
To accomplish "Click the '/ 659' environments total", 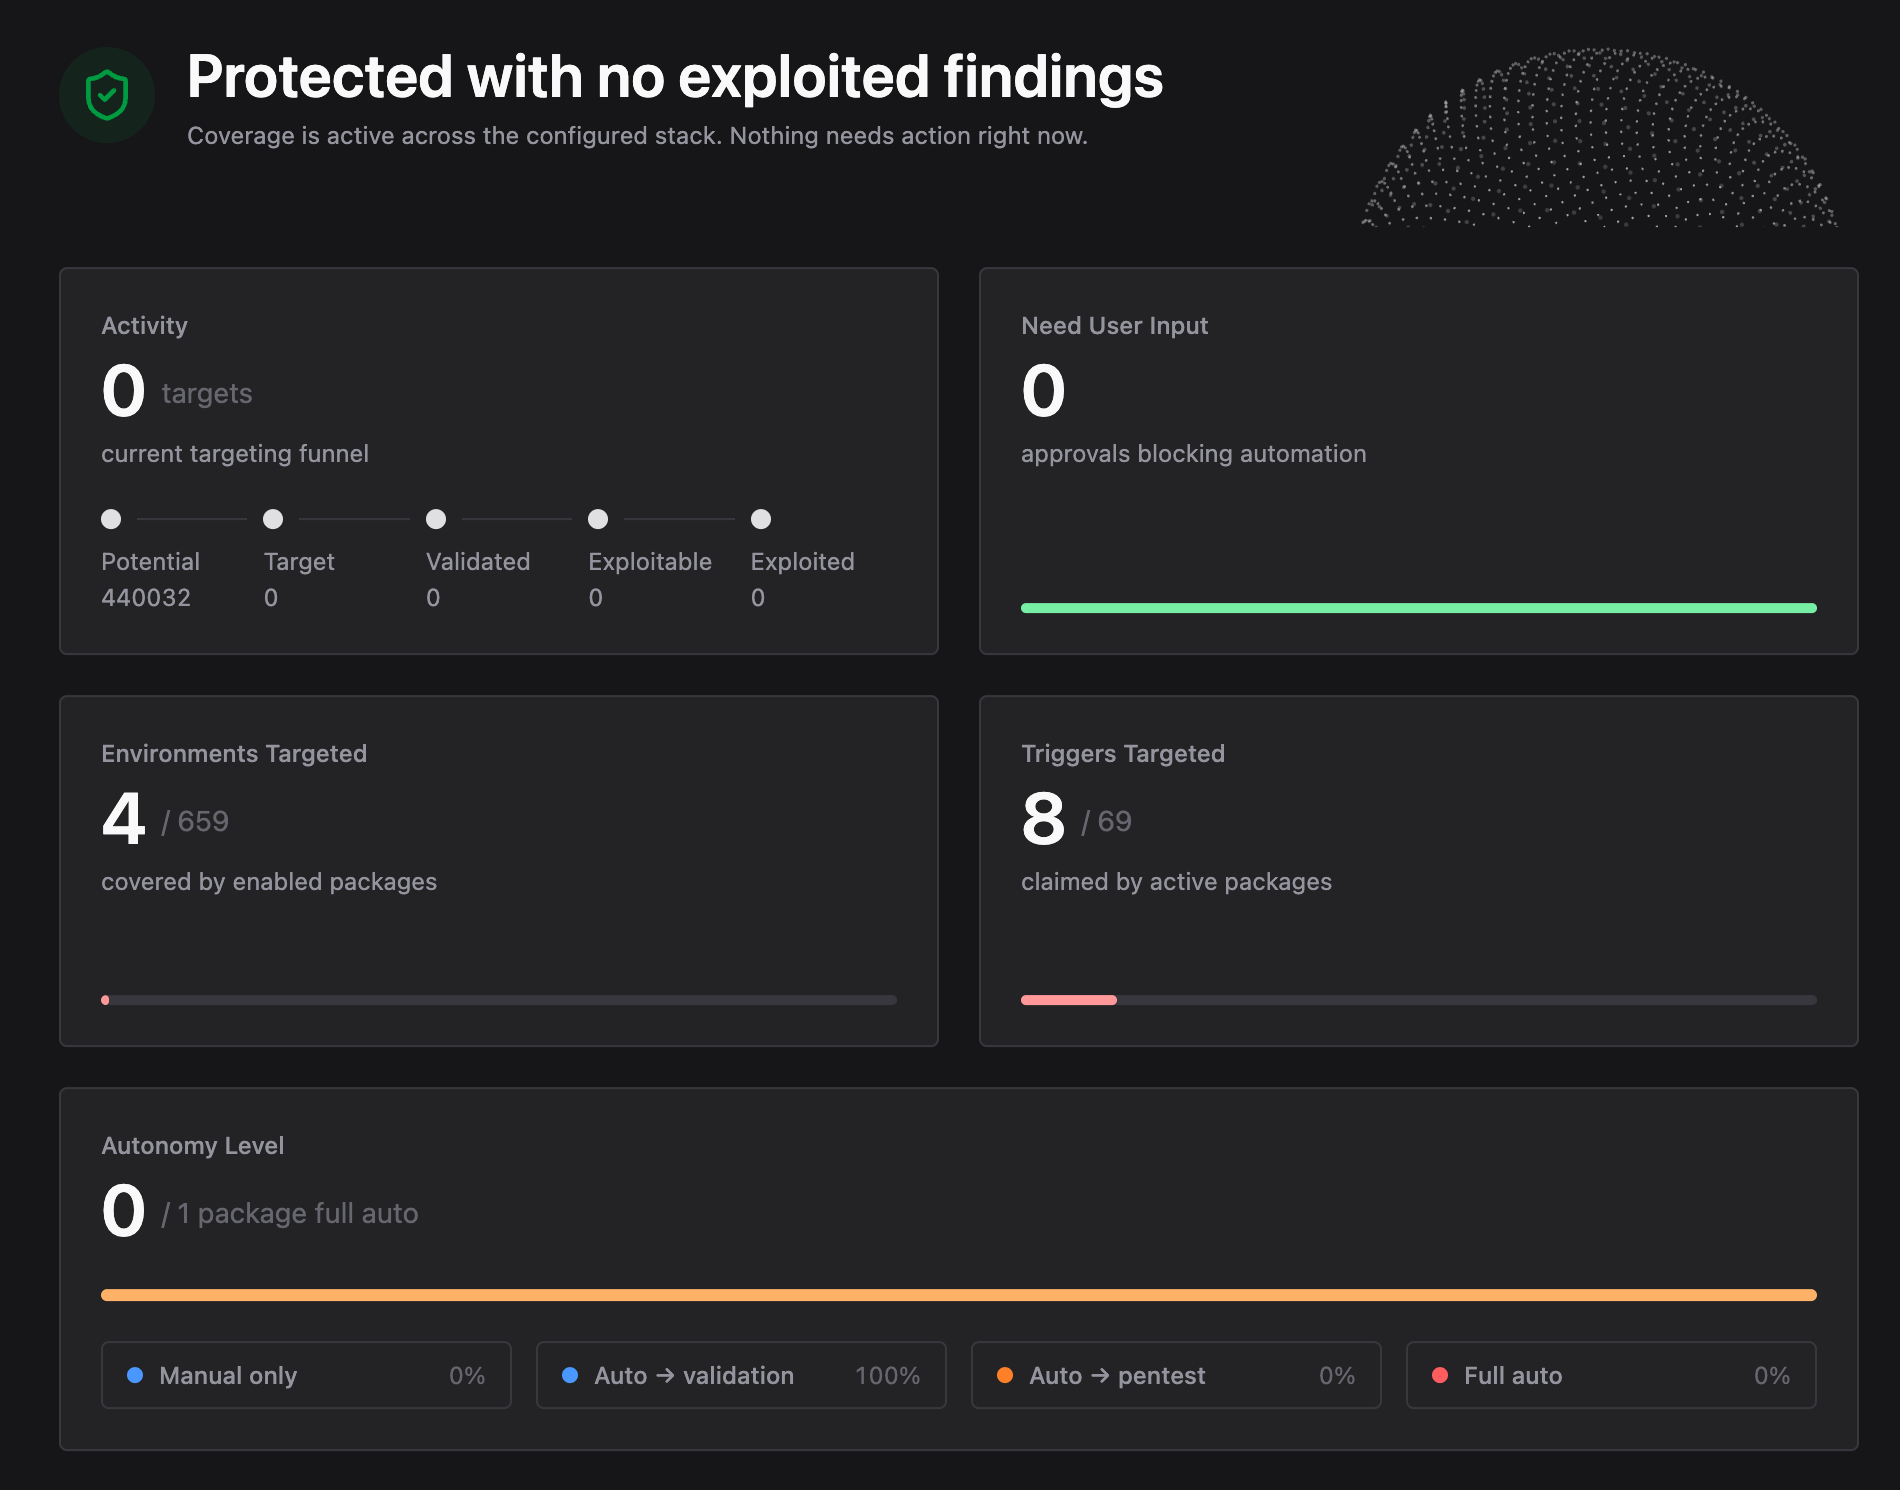I will (x=195, y=822).
